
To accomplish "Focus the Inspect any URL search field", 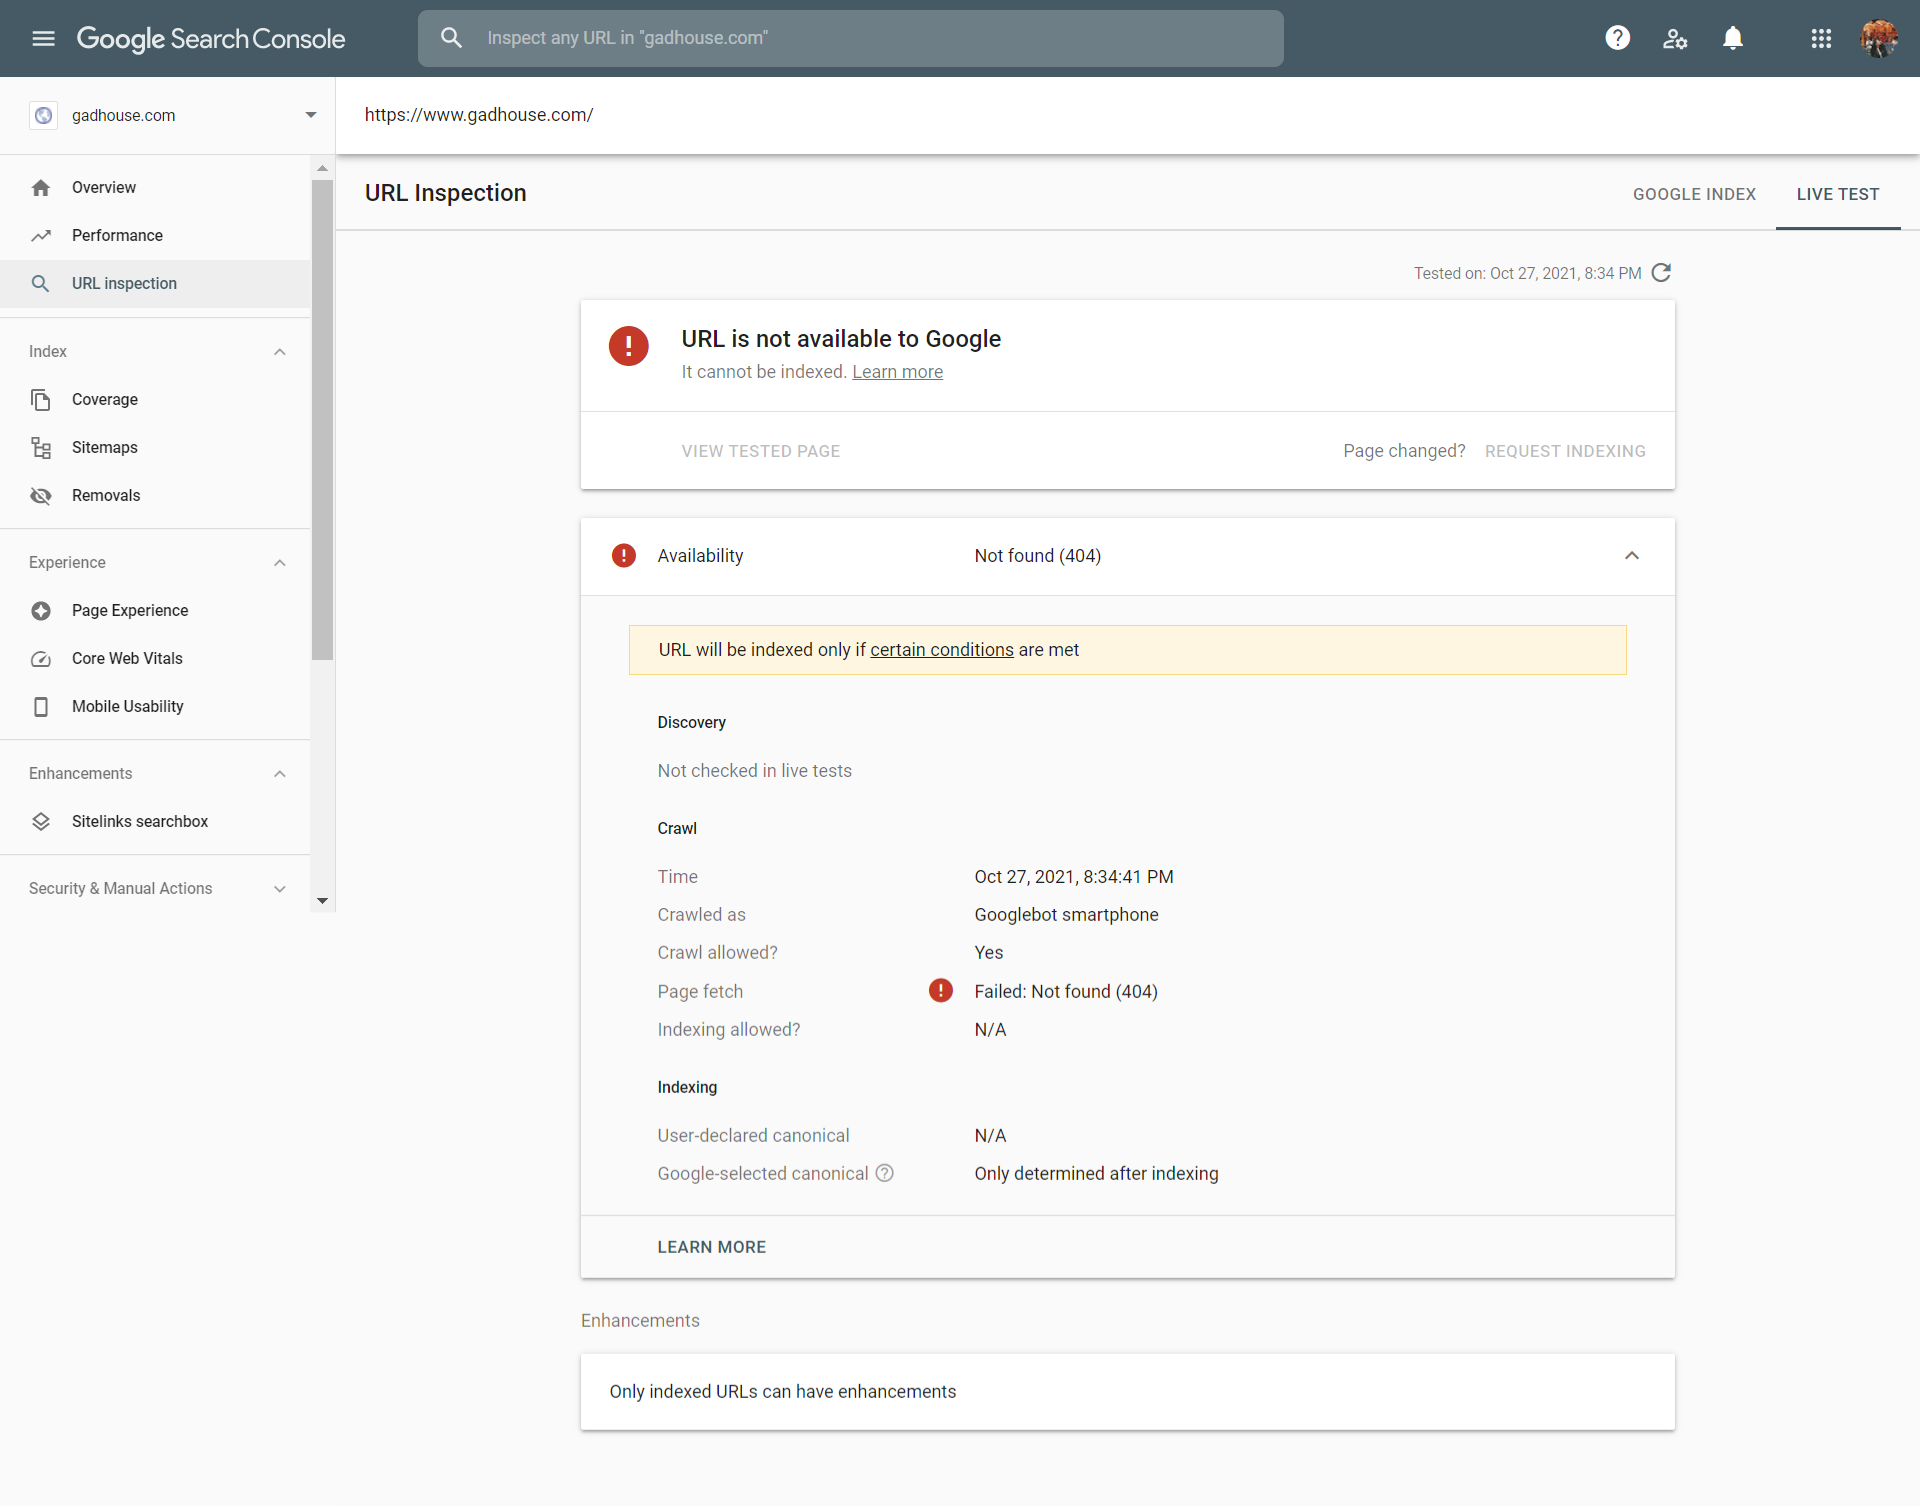I will 850,38.
